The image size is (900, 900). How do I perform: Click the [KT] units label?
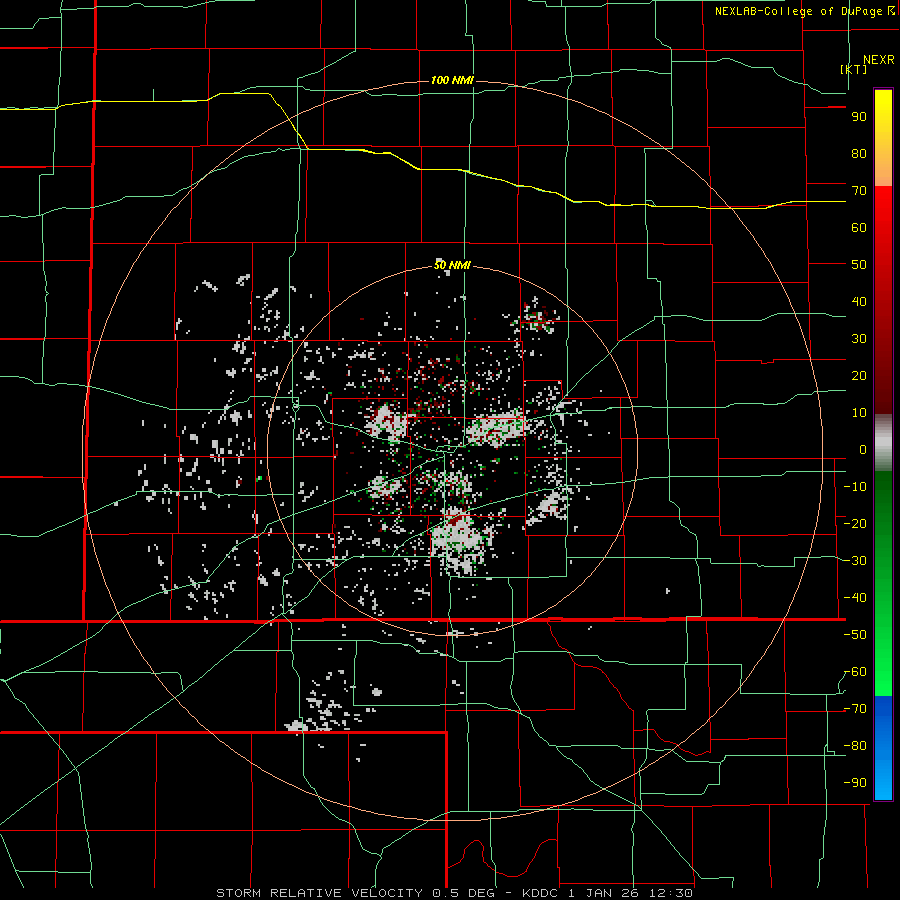tap(854, 69)
